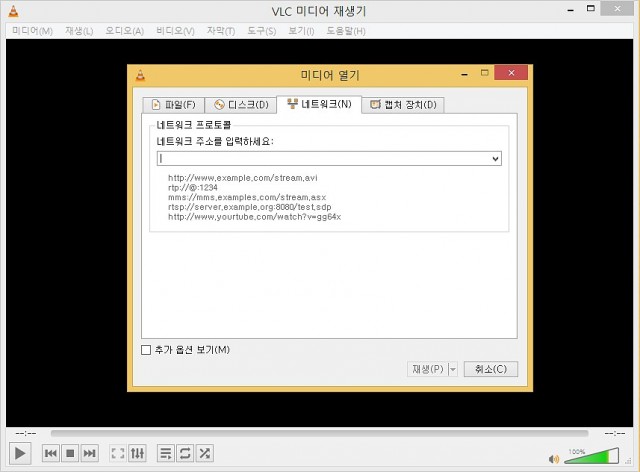Open the 재생(L) menu

[79, 31]
